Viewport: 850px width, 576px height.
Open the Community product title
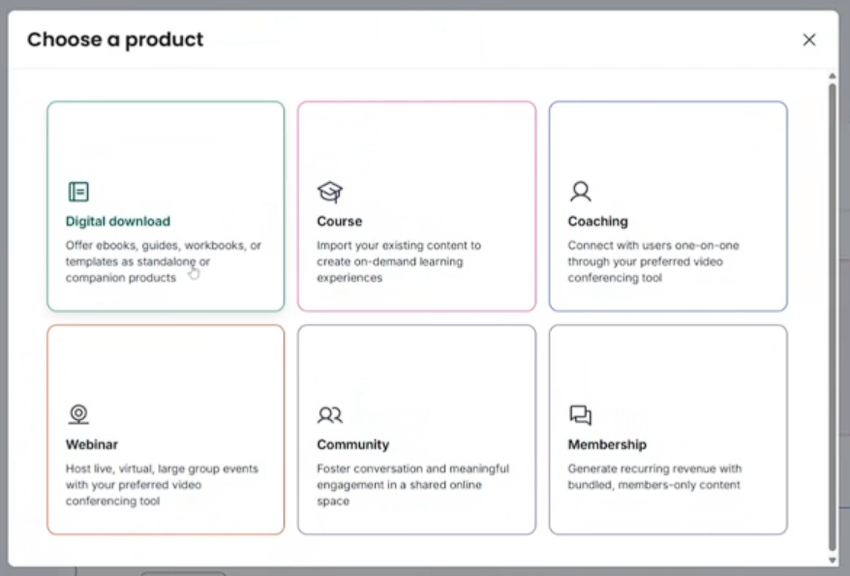353,444
